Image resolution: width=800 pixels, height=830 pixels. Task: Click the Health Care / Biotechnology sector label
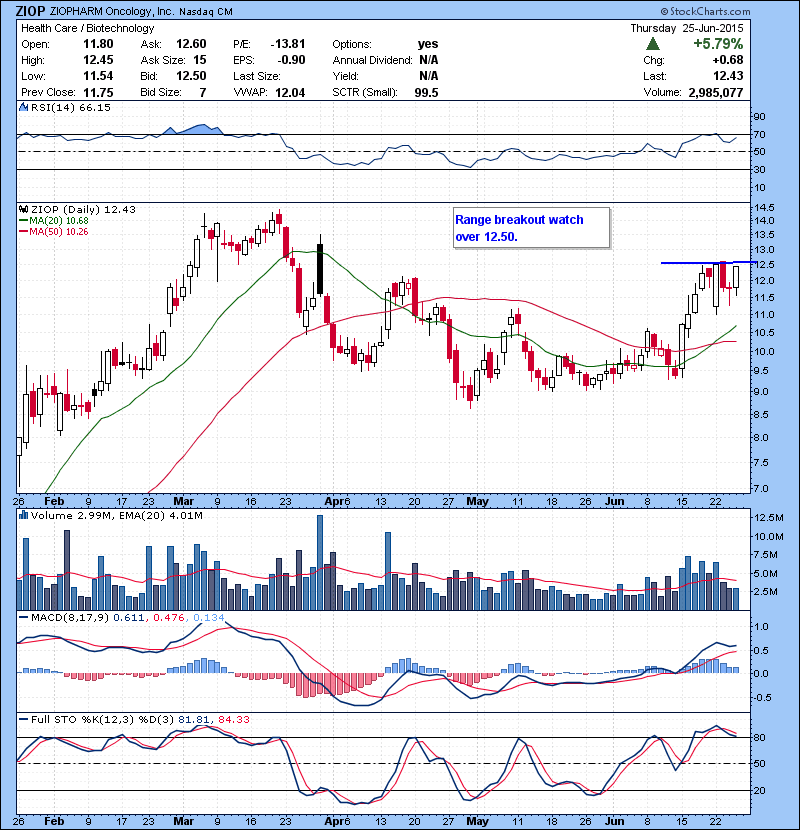(87, 28)
